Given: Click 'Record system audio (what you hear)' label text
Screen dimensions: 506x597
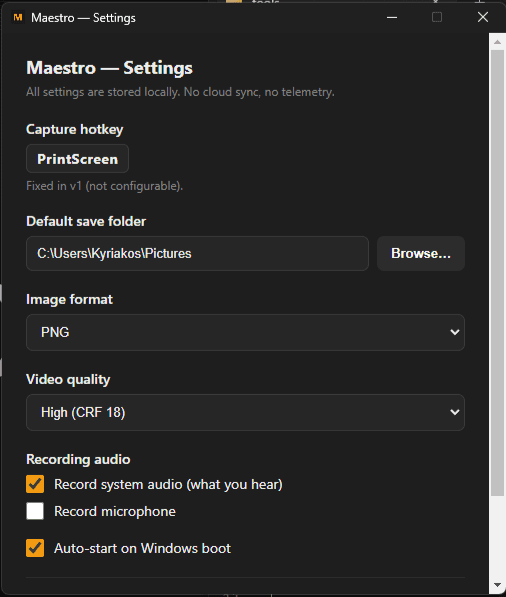Looking at the screenshot, I should pos(168,484).
